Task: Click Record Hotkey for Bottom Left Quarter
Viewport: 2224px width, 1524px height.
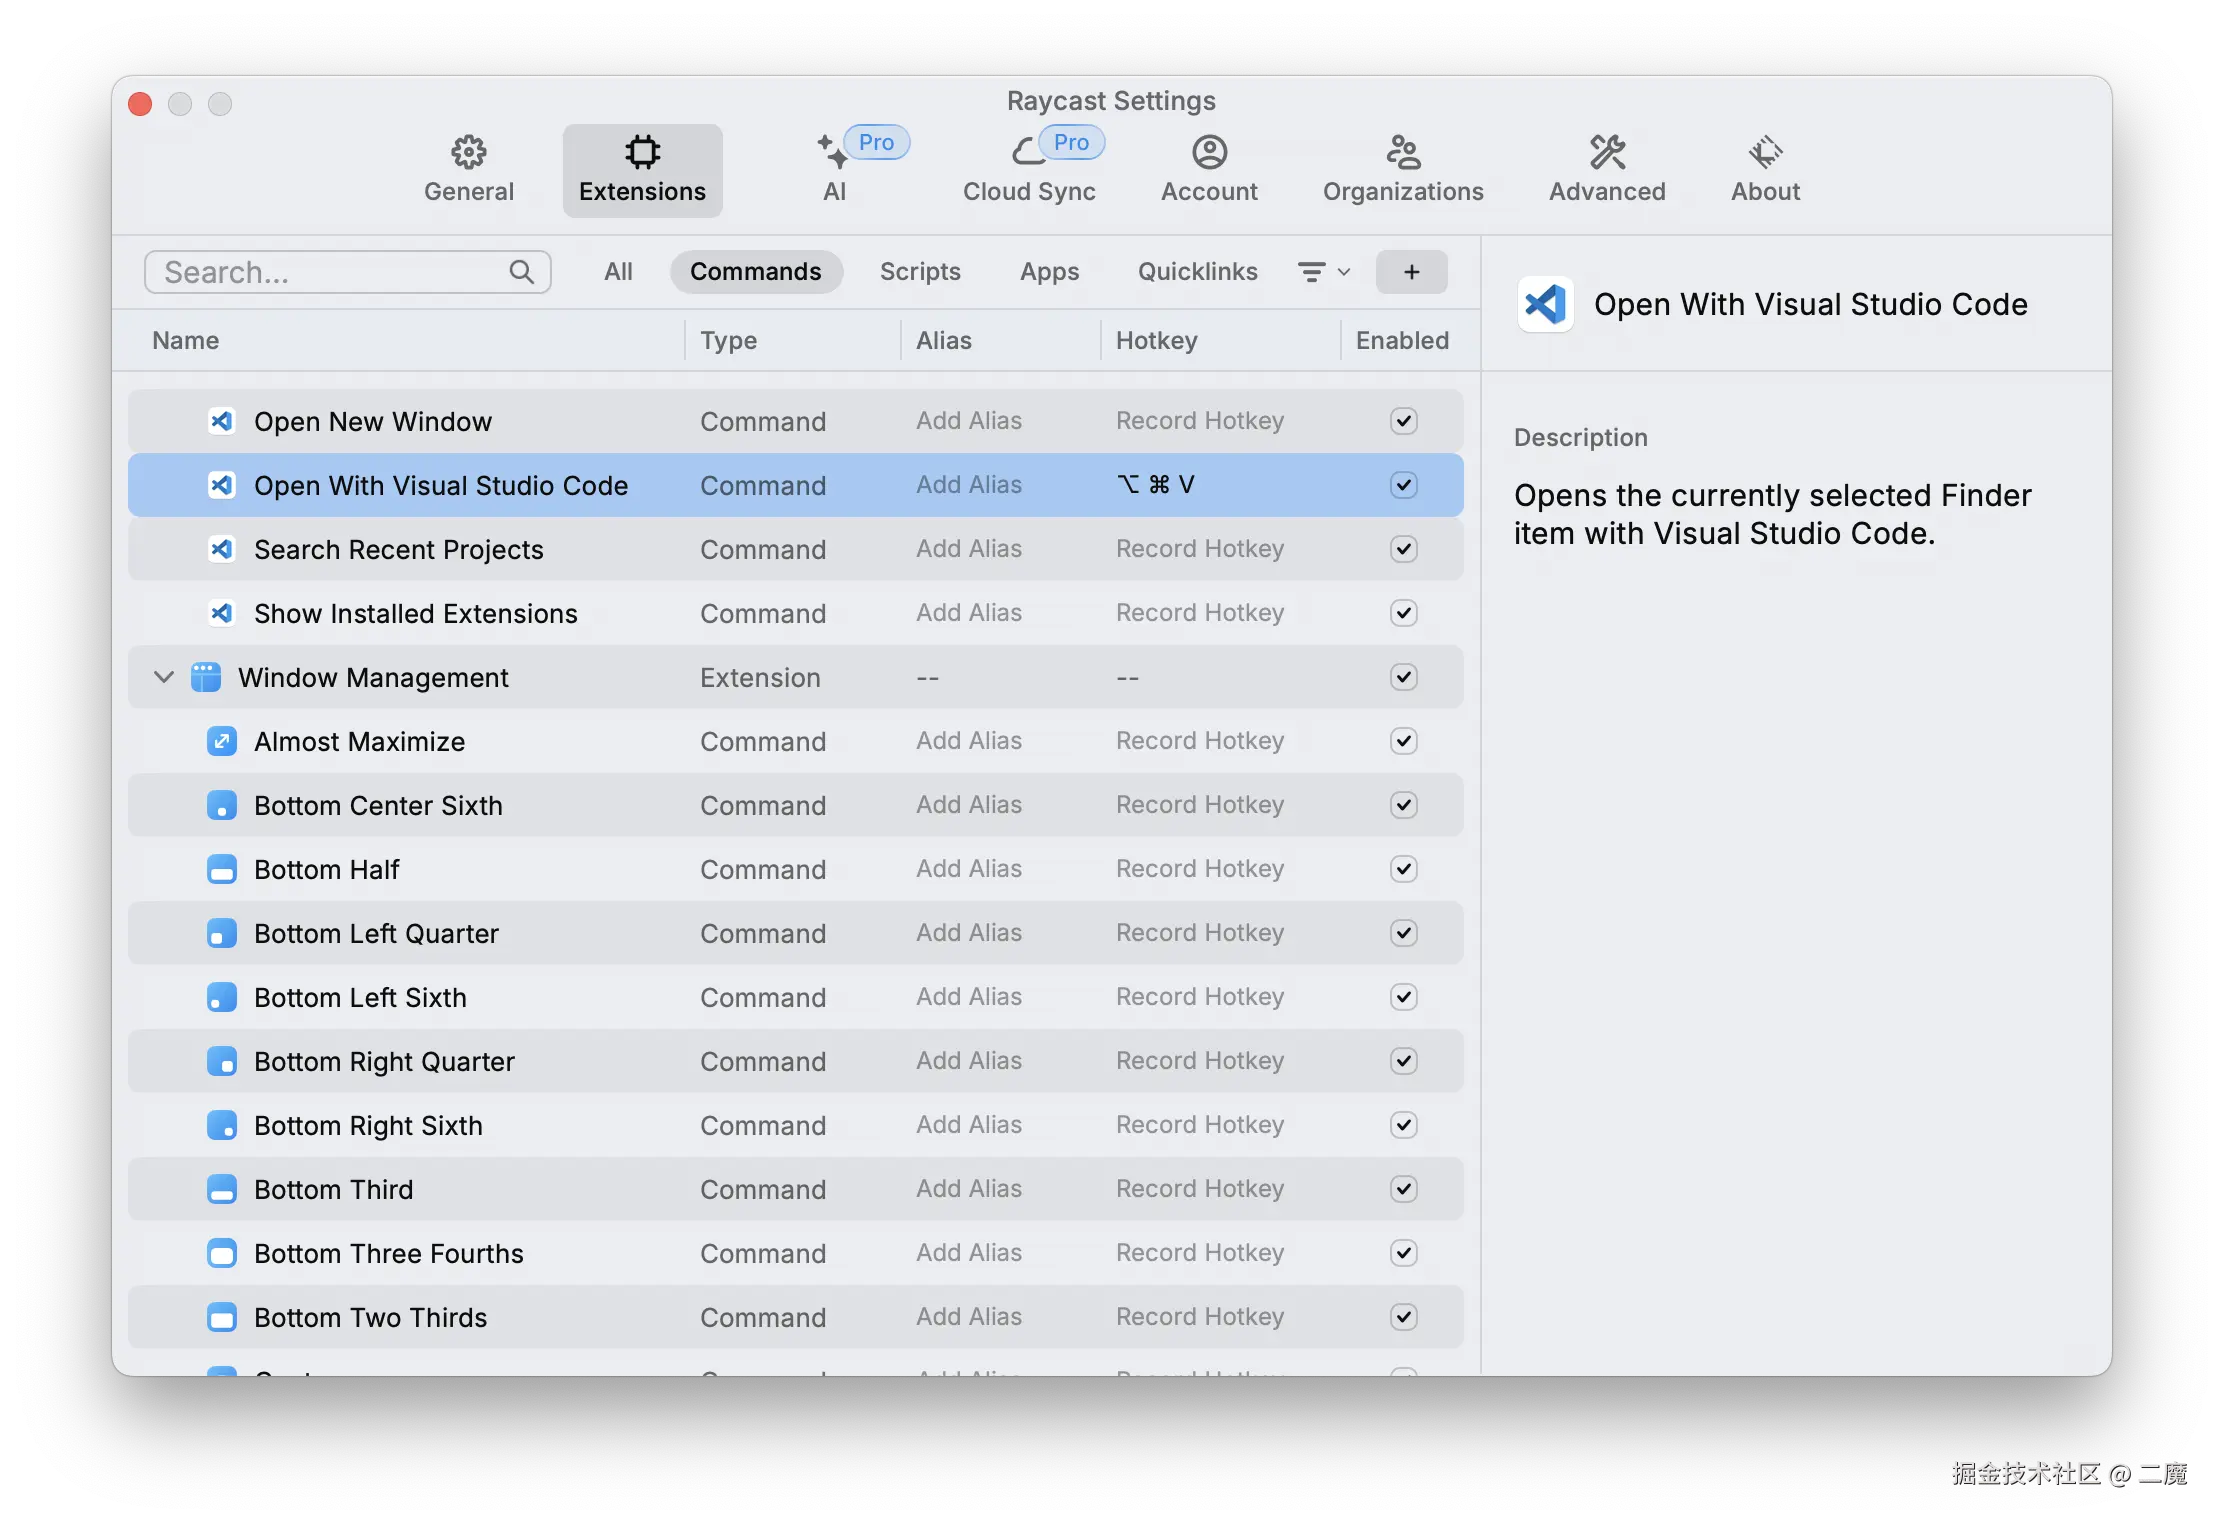Action: (1199, 933)
